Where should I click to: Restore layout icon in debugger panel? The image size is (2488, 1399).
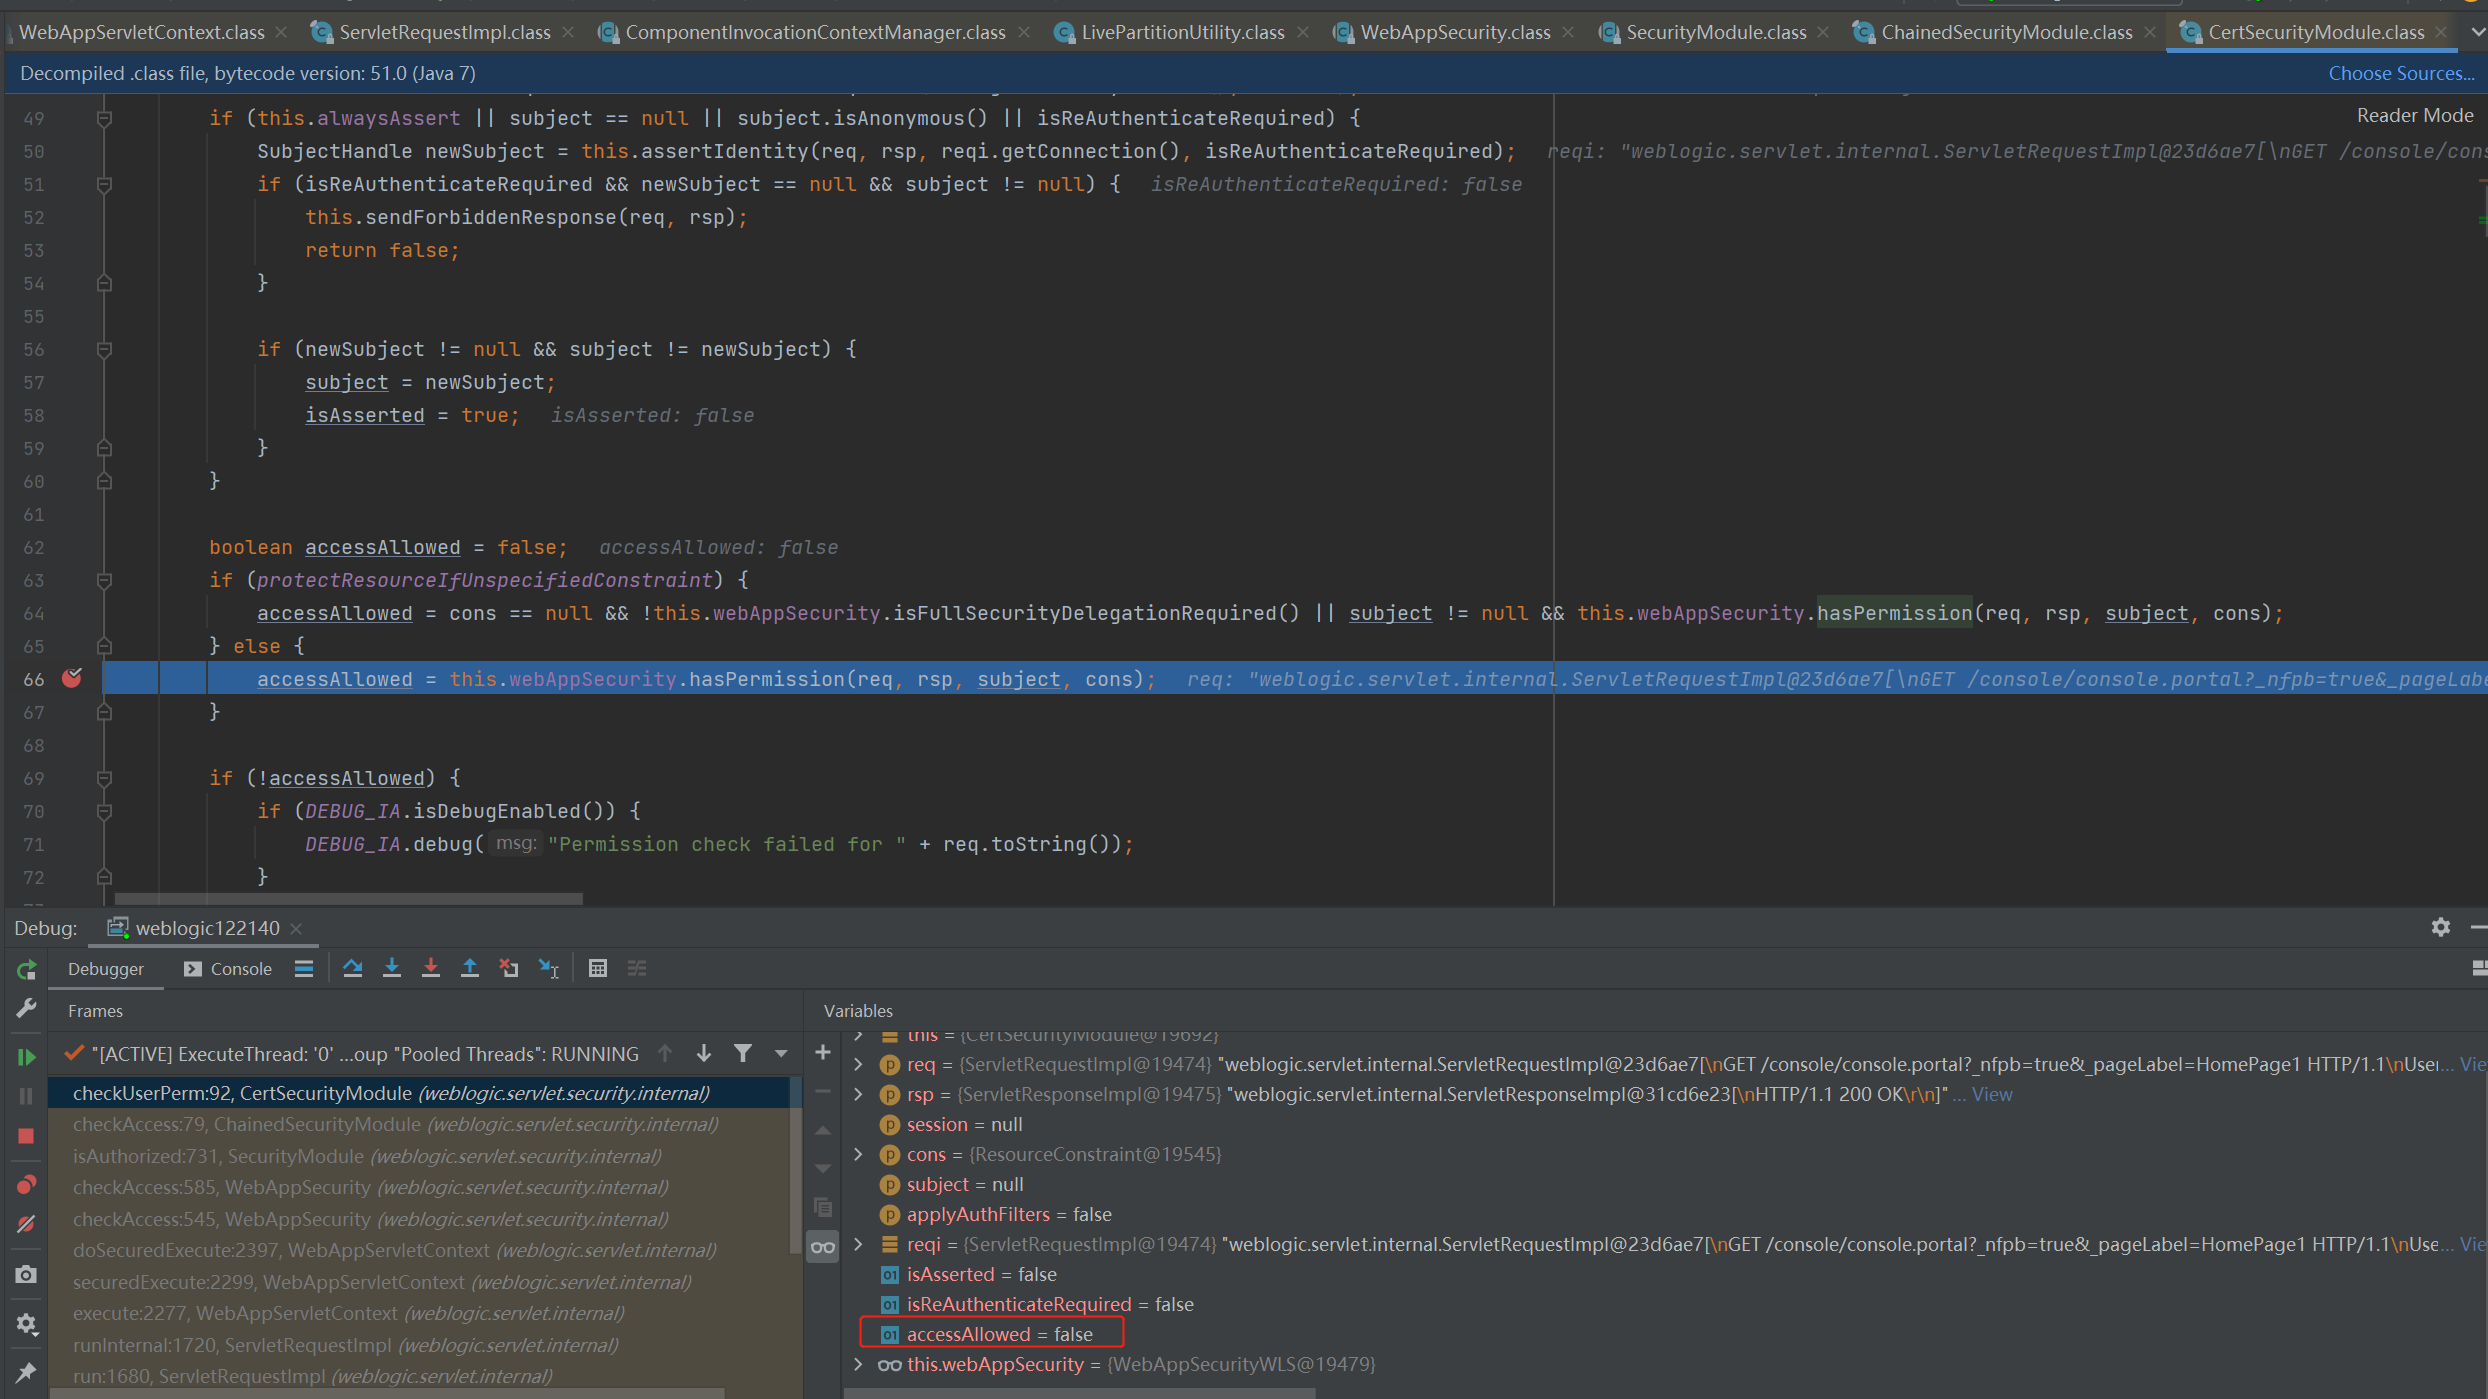(2479, 968)
